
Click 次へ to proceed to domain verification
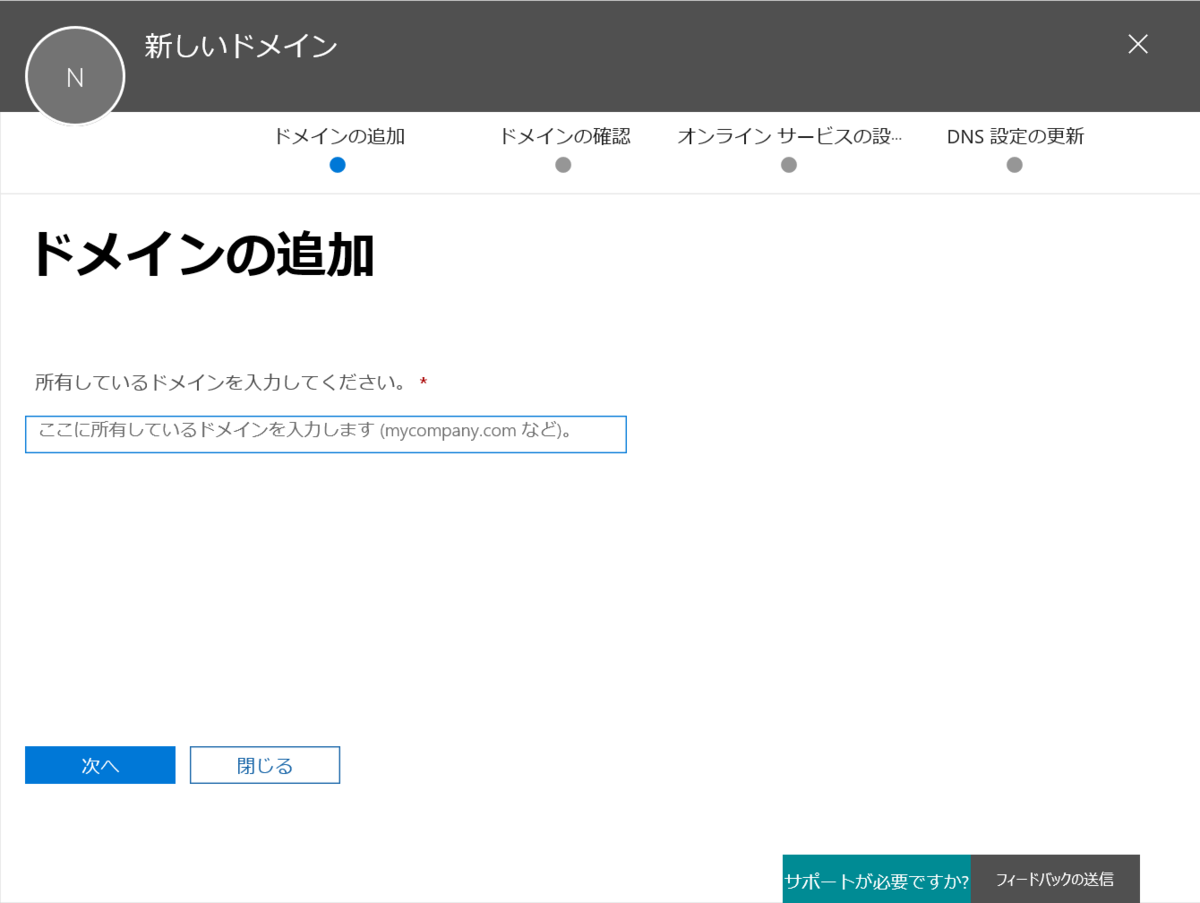99,764
